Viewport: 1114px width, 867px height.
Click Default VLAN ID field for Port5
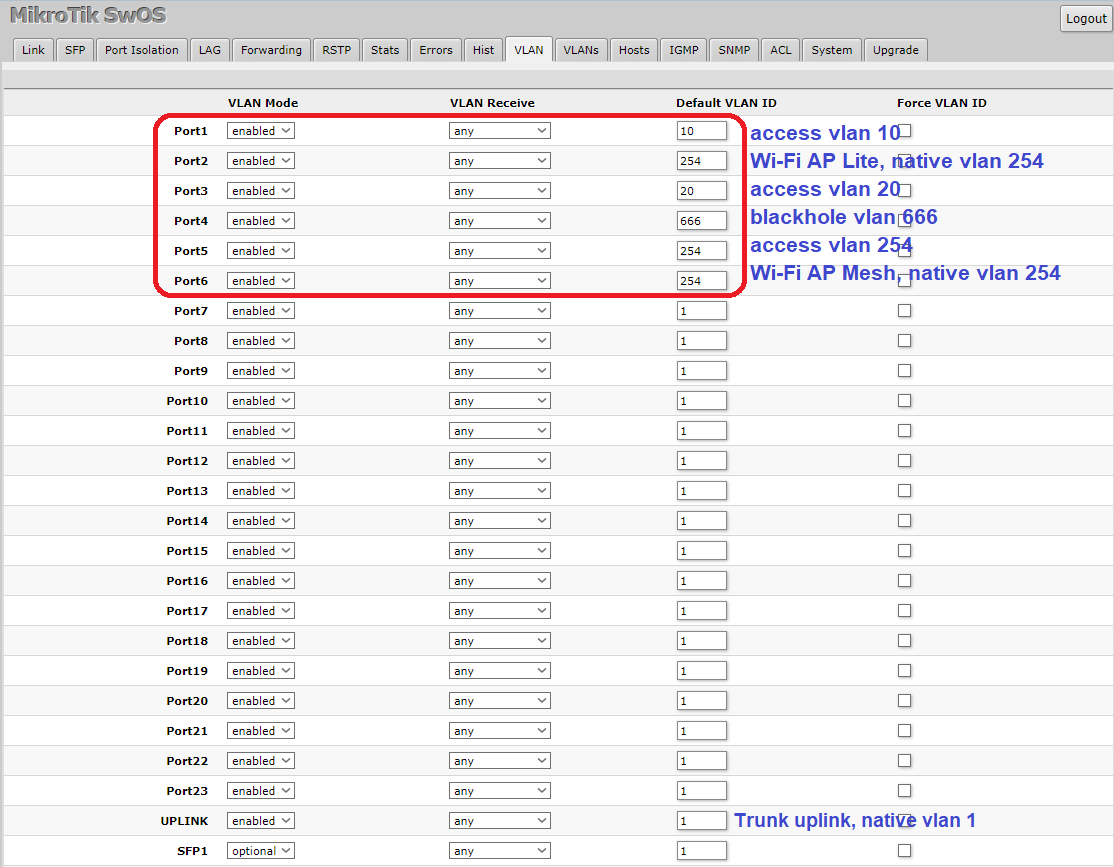tap(702, 251)
